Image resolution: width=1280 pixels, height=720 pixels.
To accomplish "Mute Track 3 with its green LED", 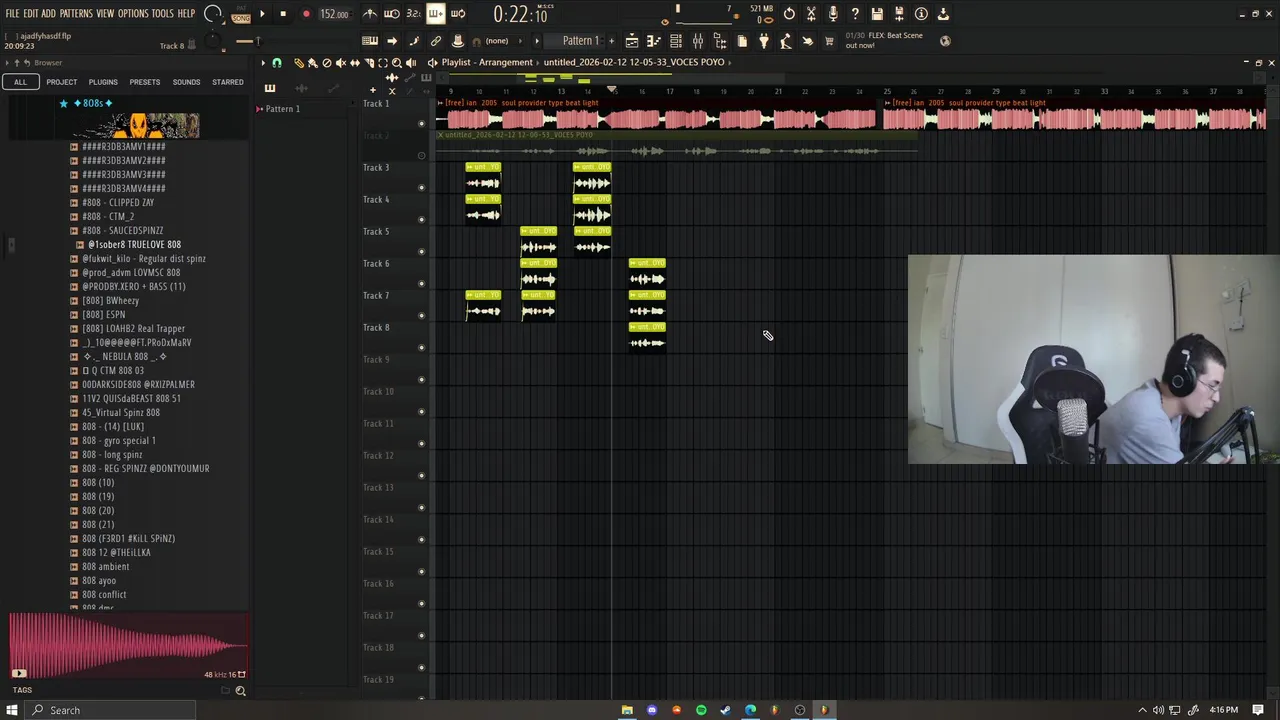I will coord(421,187).
